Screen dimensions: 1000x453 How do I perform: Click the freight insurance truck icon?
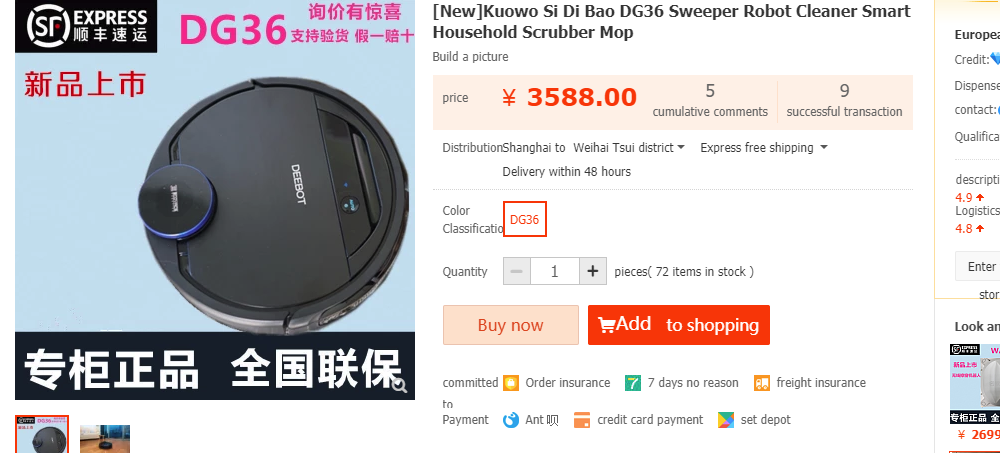click(761, 383)
